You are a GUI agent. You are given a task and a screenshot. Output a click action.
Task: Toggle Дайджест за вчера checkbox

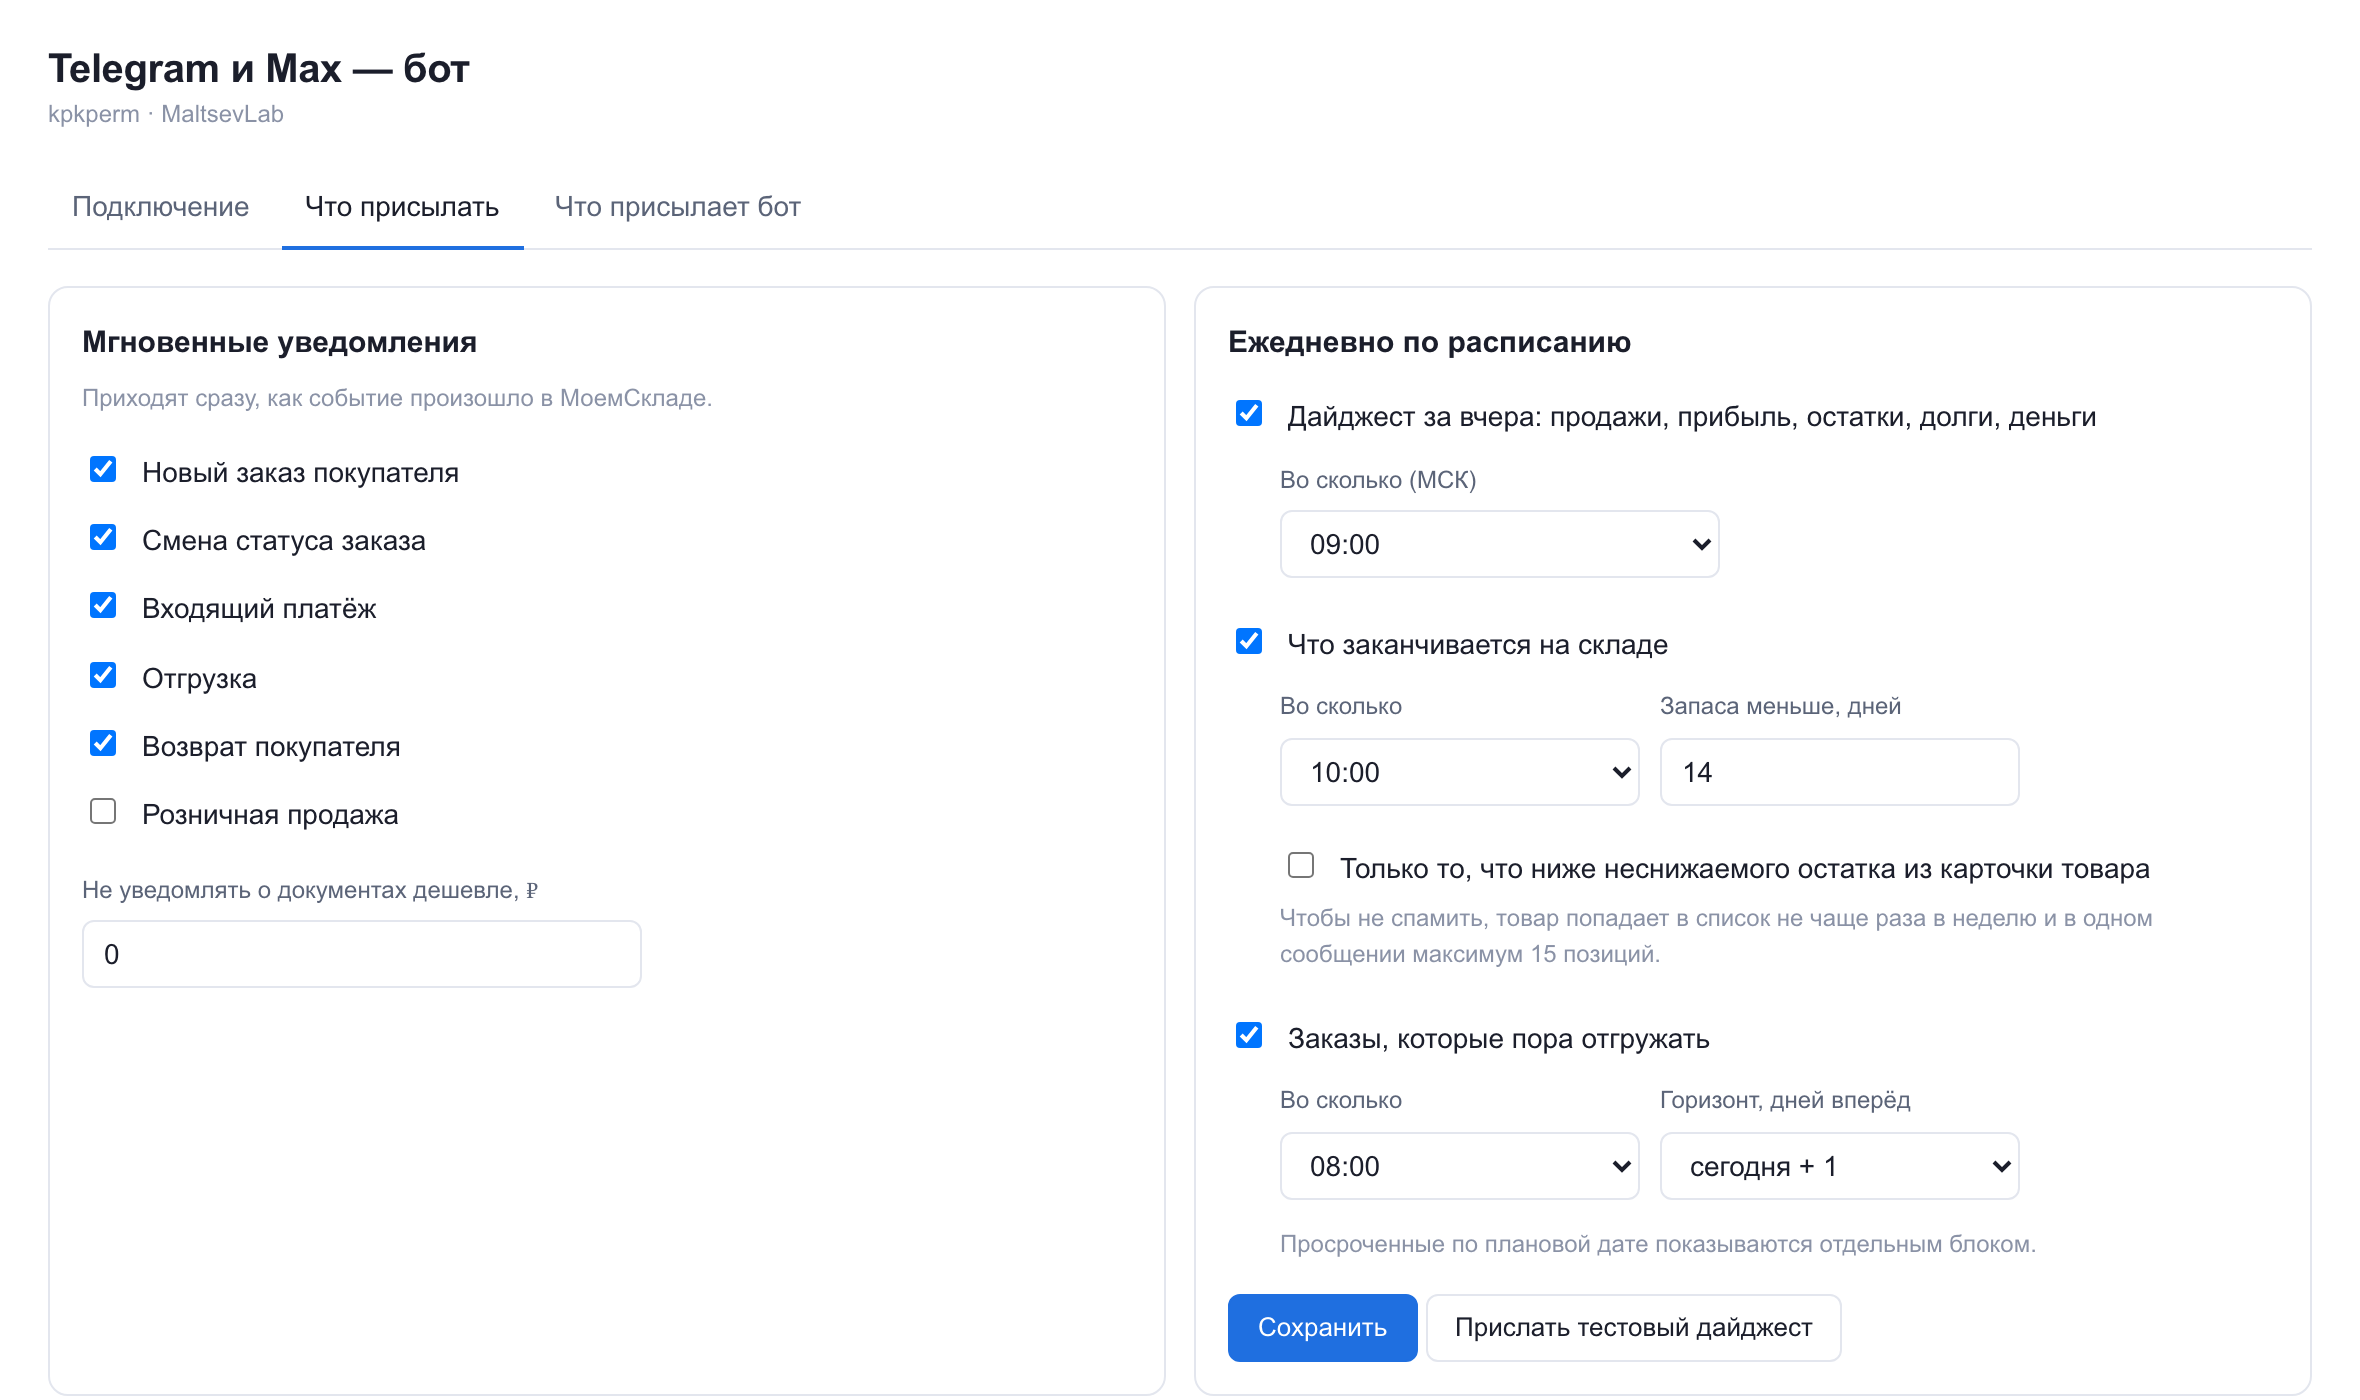(x=1249, y=414)
